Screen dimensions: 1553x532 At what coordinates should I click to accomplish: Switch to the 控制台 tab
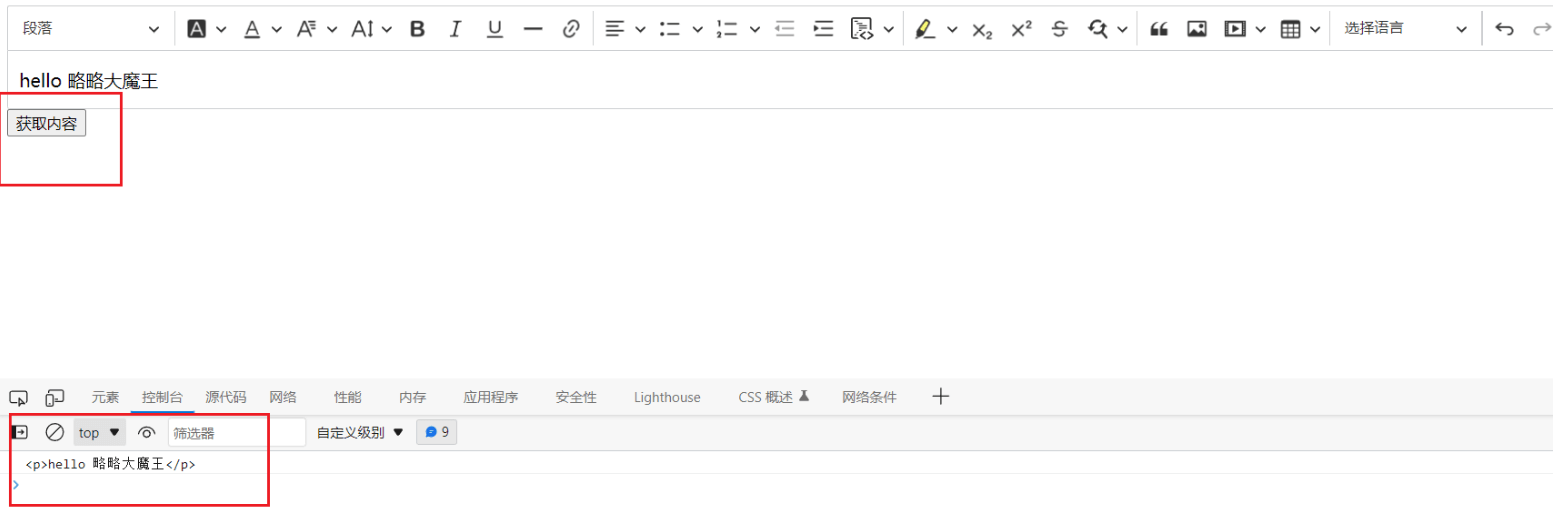162,397
